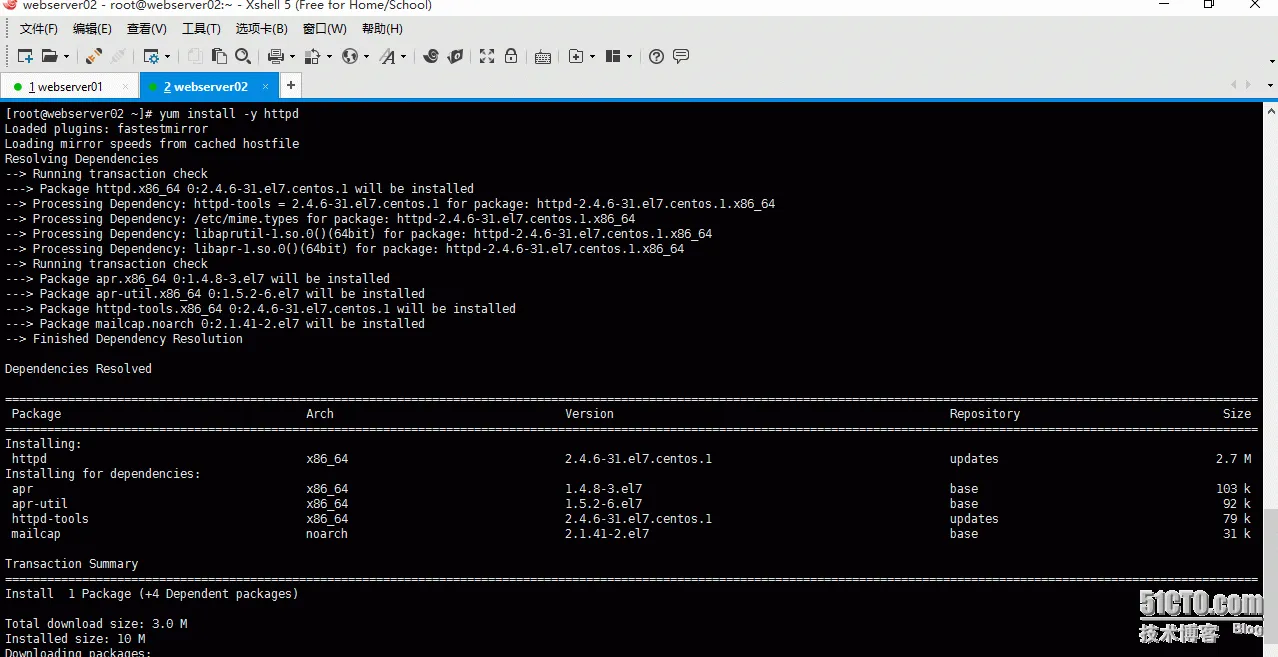Viewport: 1278px width, 657px height.
Task: Expand the globe encoding dropdown arrow
Action: 366,57
